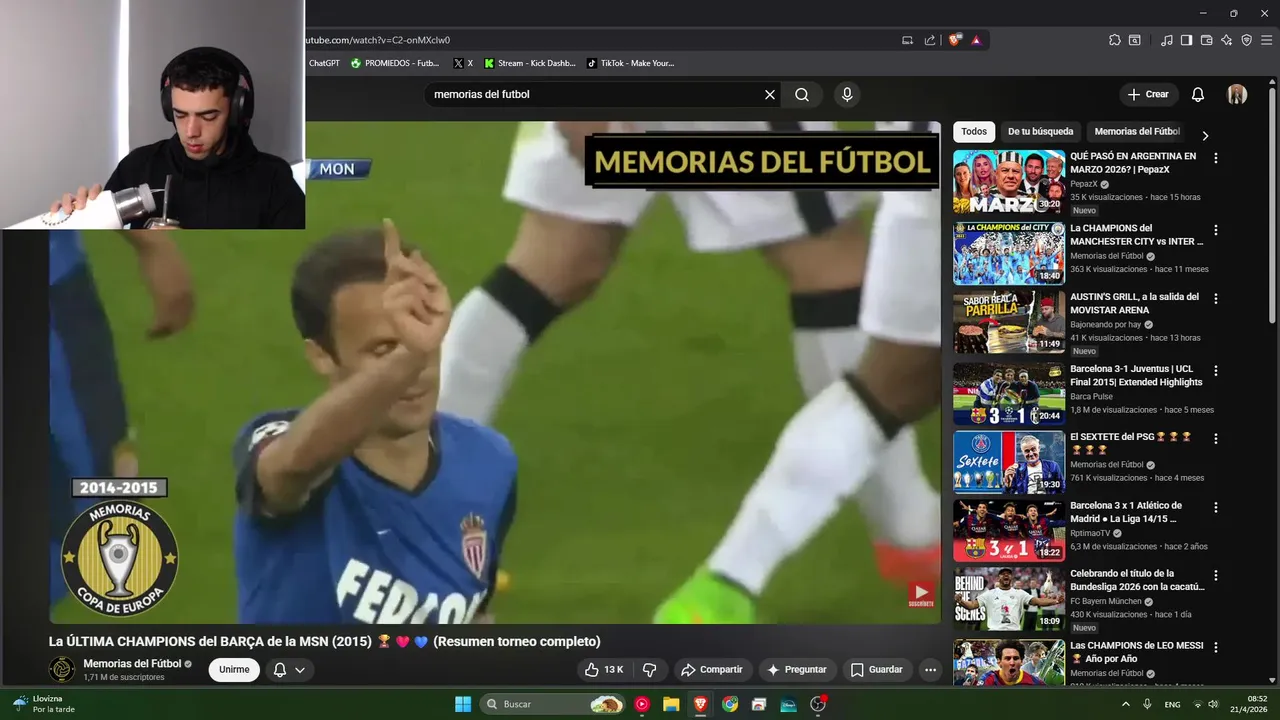Share the video via Compartir
The width and height of the screenshot is (1280, 720).
[x=712, y=670]
